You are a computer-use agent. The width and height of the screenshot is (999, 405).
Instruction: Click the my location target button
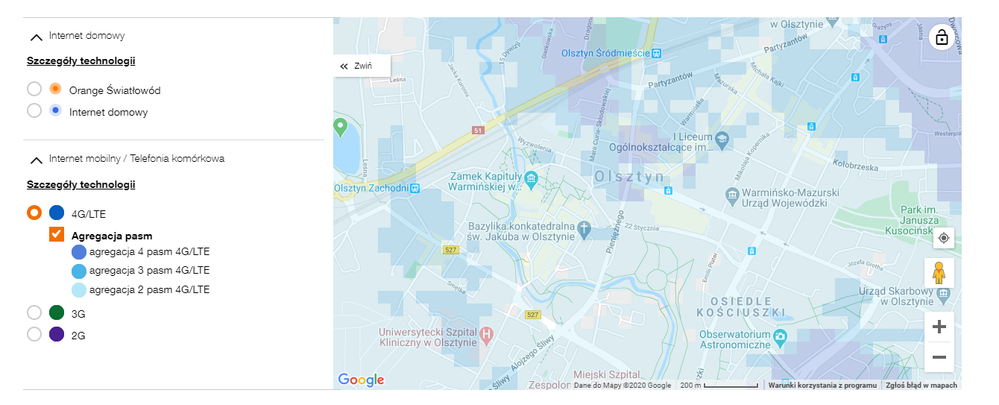941,238
